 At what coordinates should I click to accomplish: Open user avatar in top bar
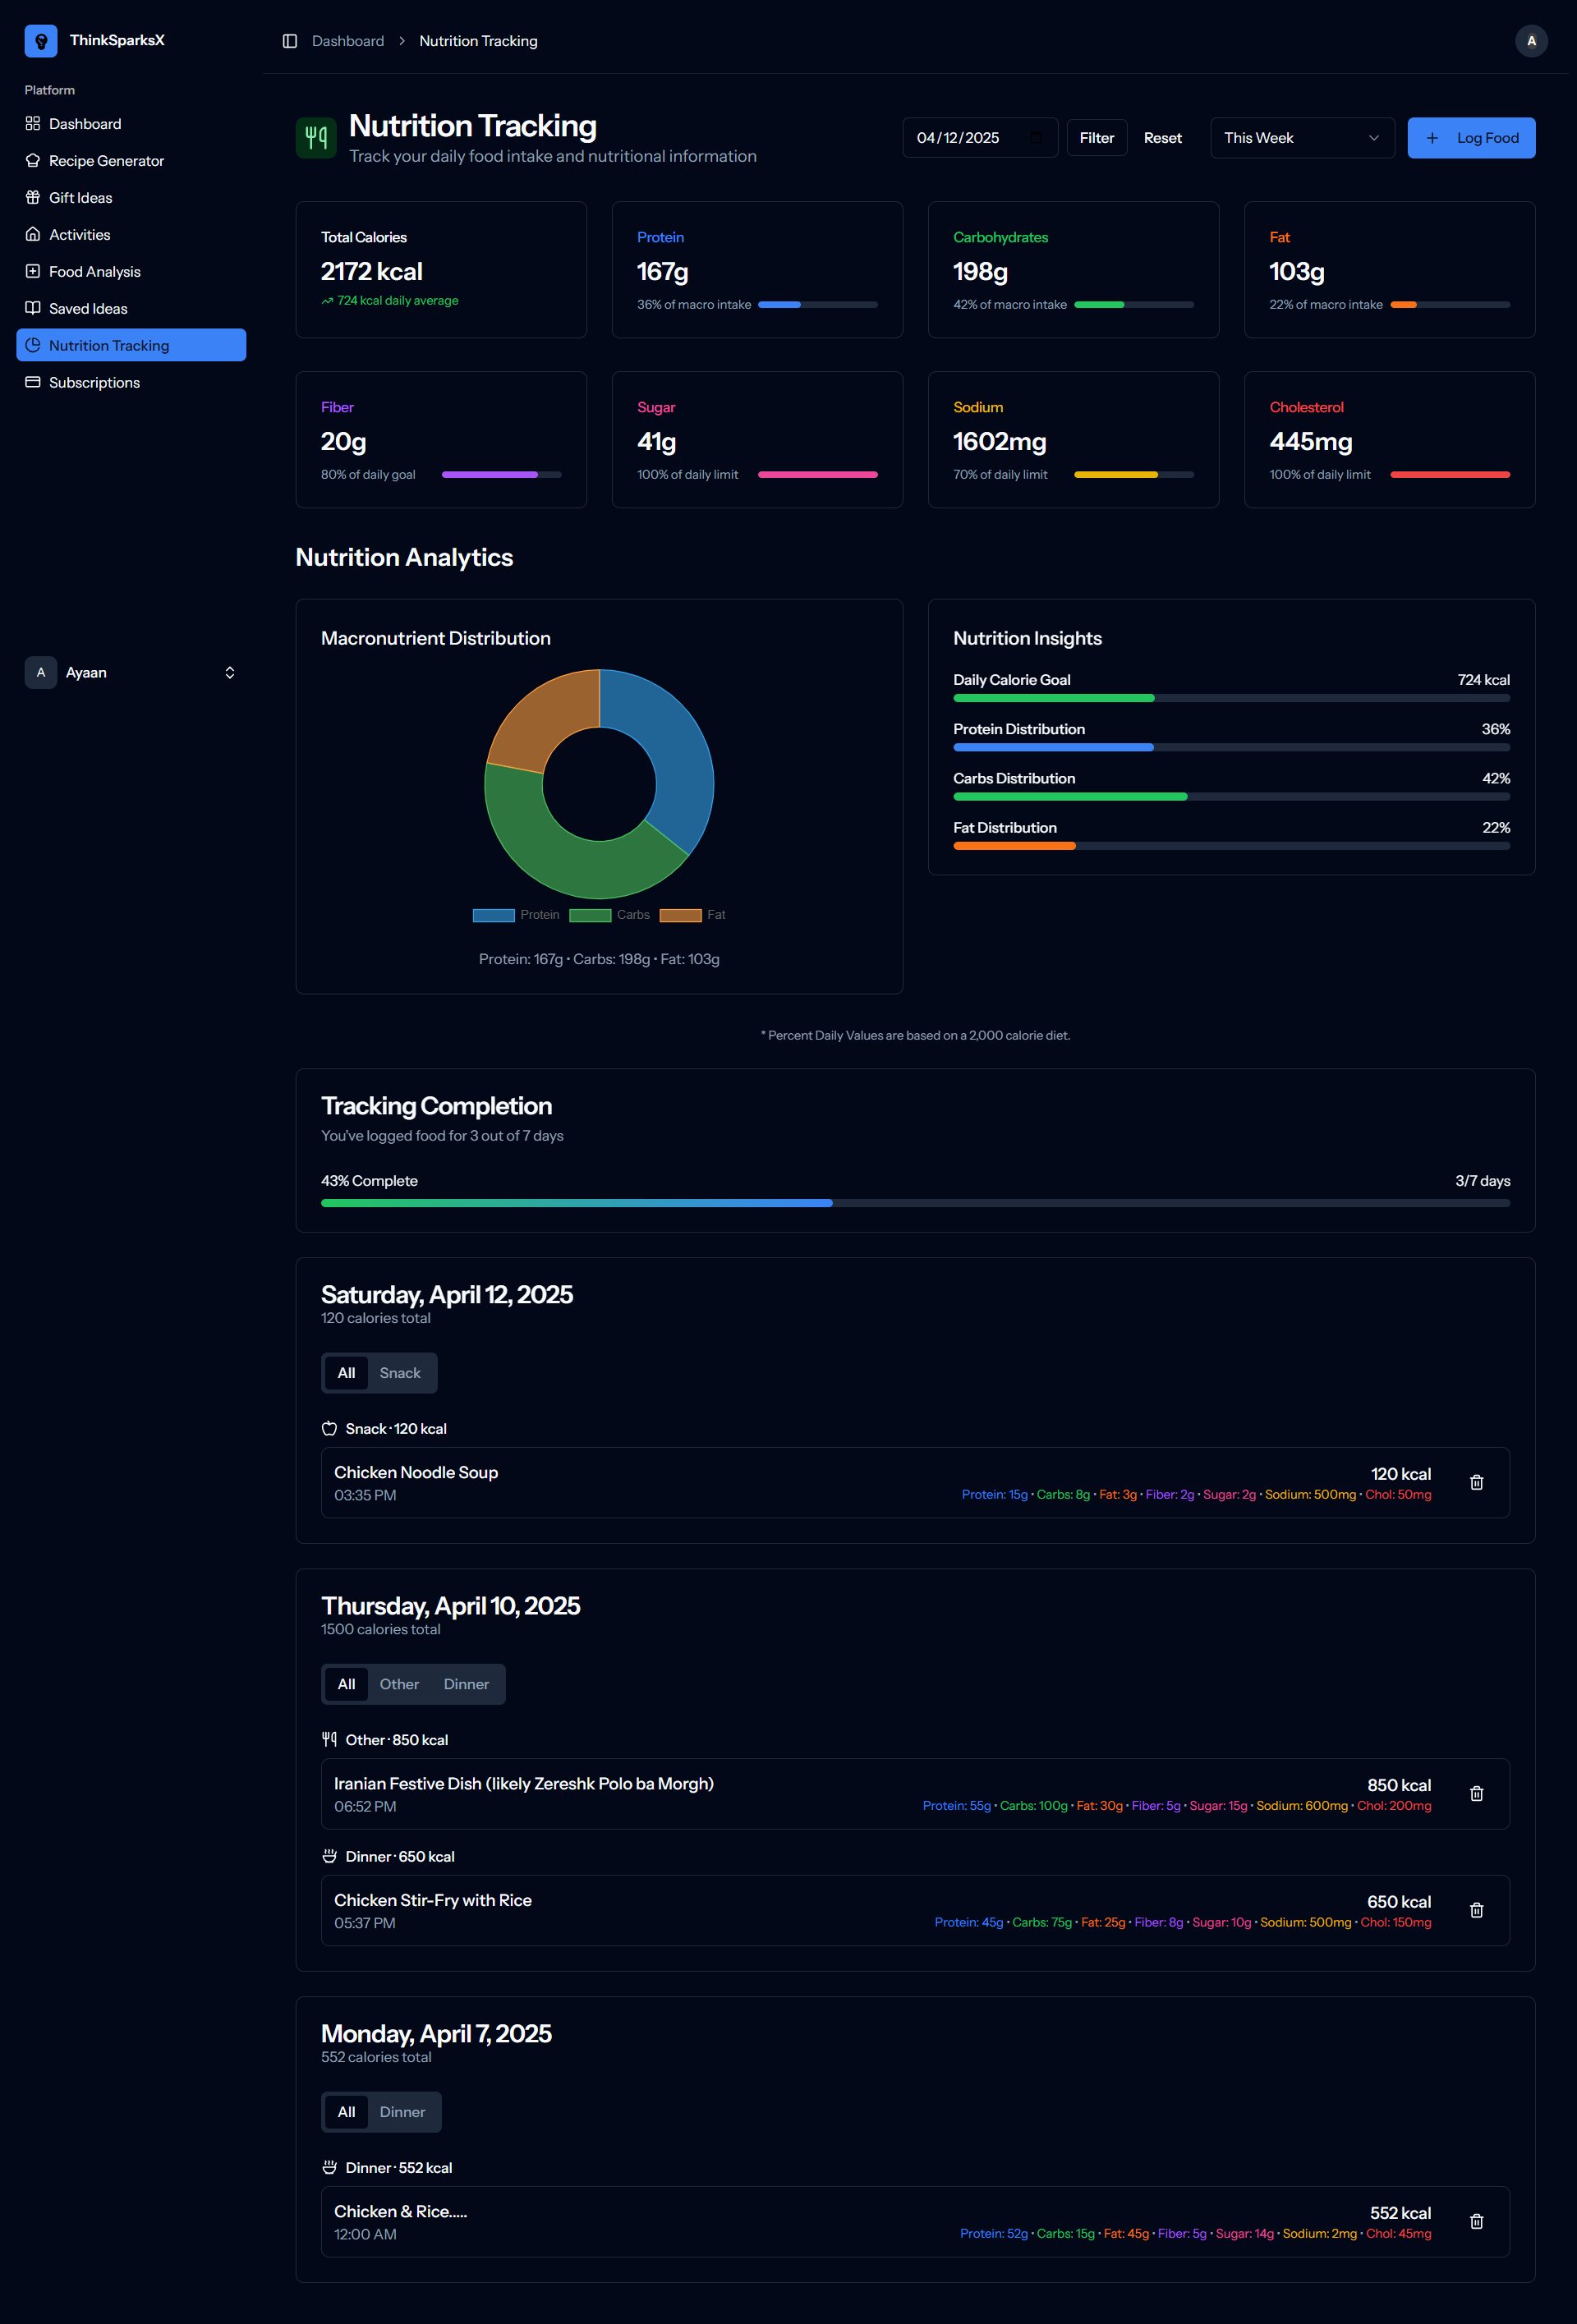point(1530,41)
